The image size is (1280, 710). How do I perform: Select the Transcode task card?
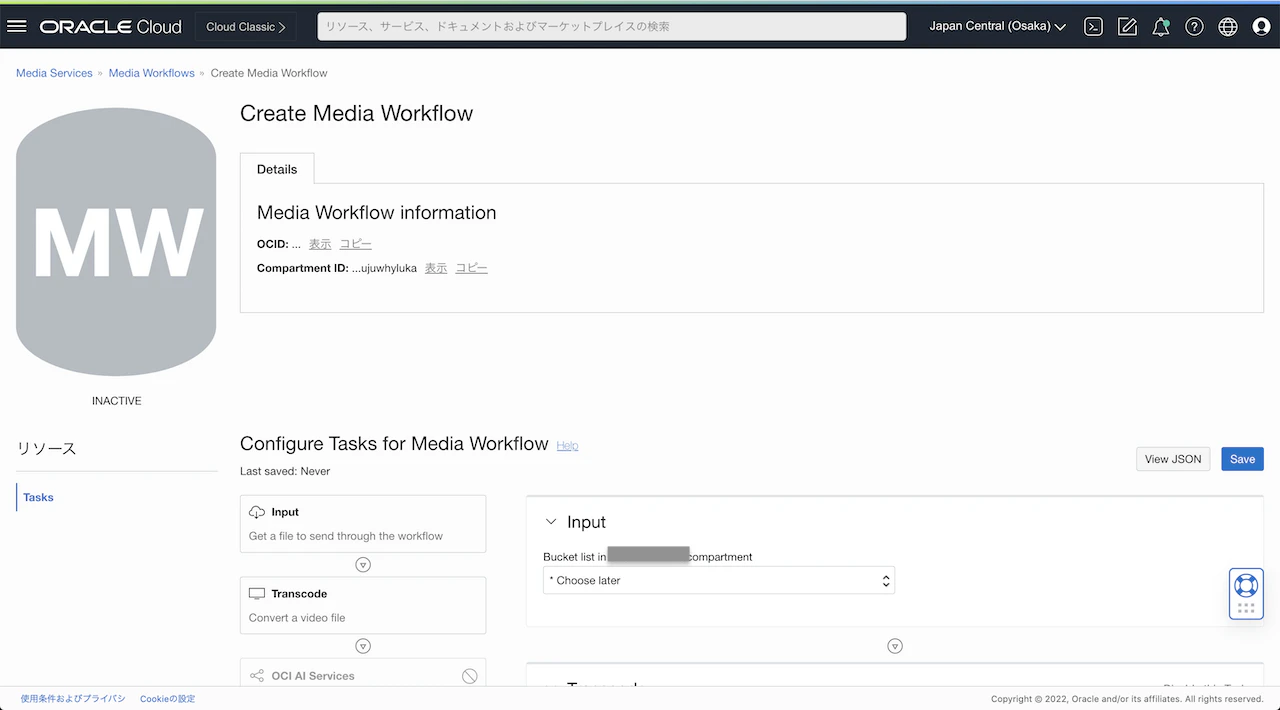tap(363, 605)
